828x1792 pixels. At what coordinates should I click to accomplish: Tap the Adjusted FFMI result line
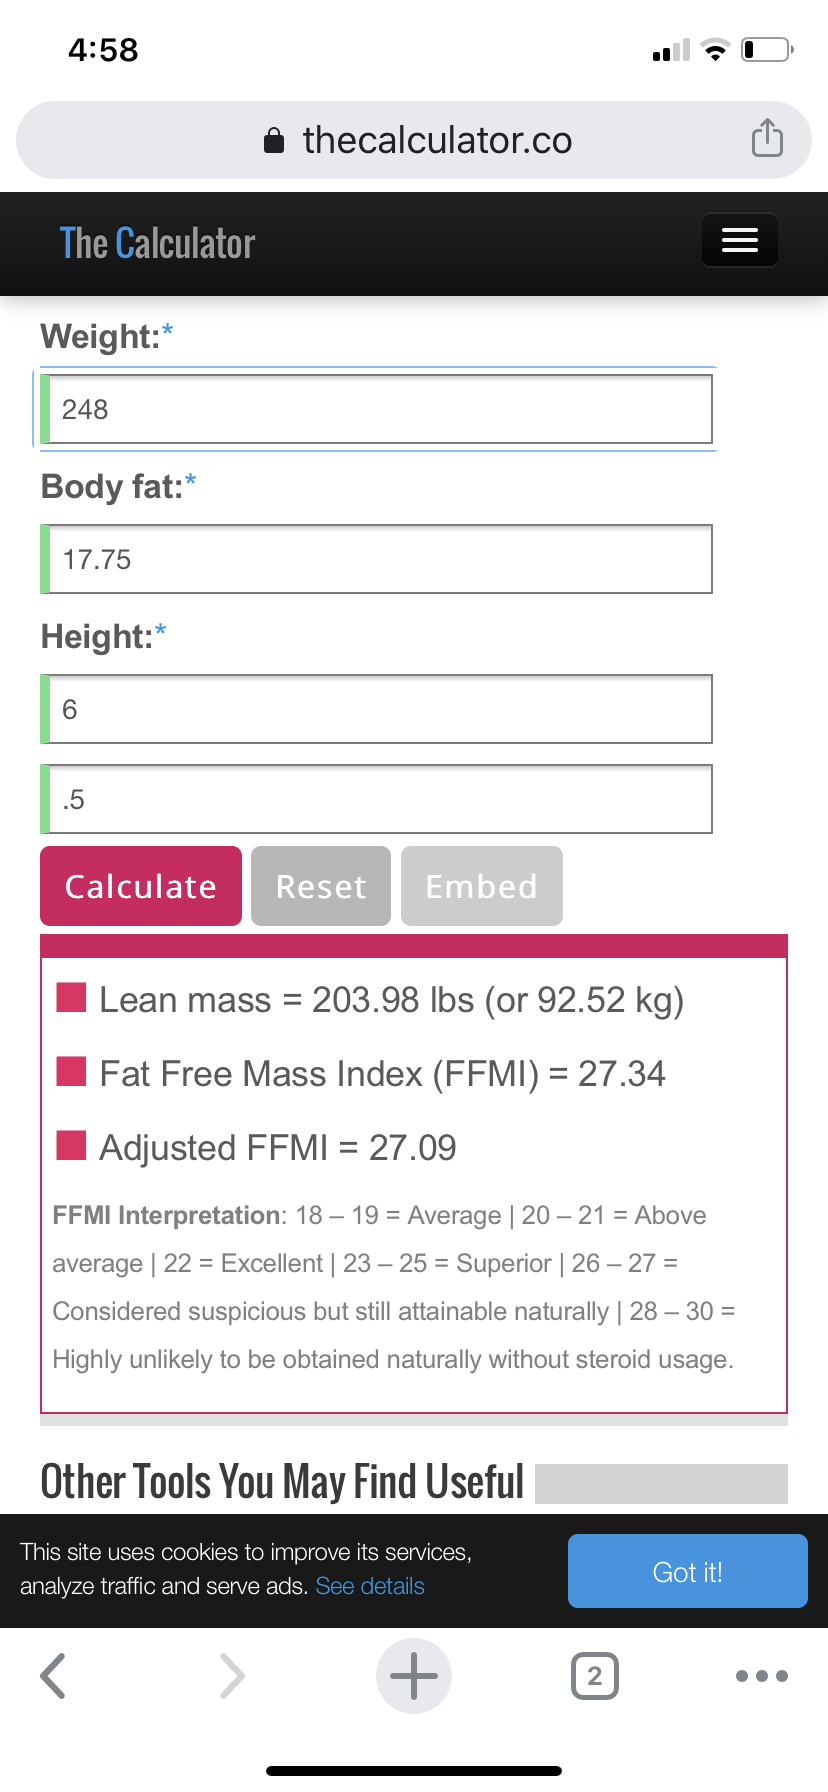click(x=277, y=1148)
